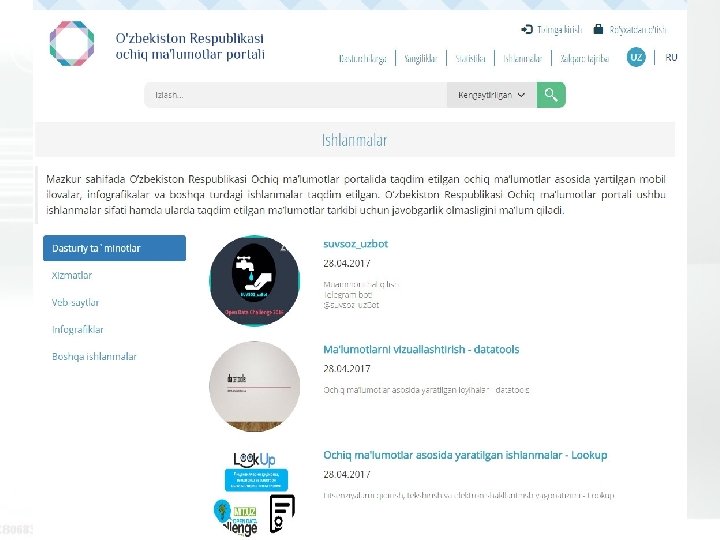720x540 pixels.
Task: Expand the Kengaytirilgan search dropdown
Action: [491, 95]
